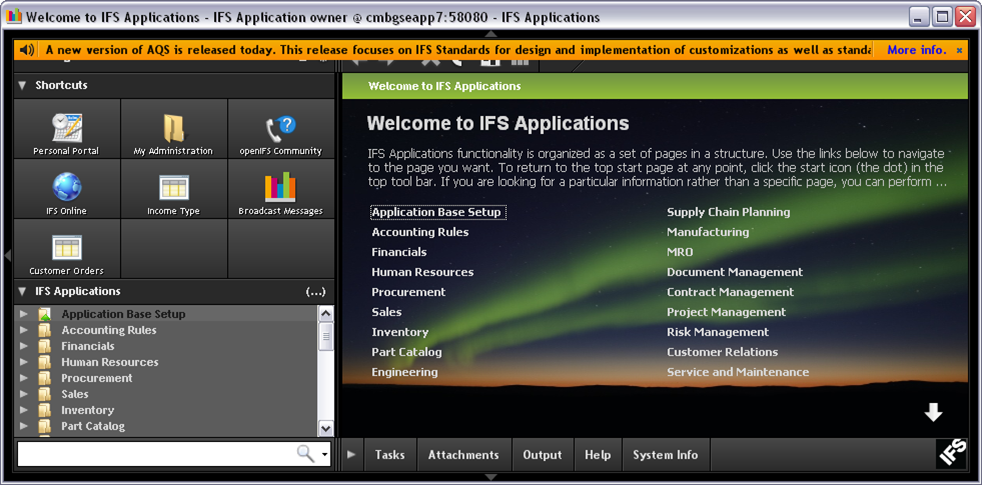
Task: Open the Attachments tab
Action: pyautogui.click(x=463, y=455)
